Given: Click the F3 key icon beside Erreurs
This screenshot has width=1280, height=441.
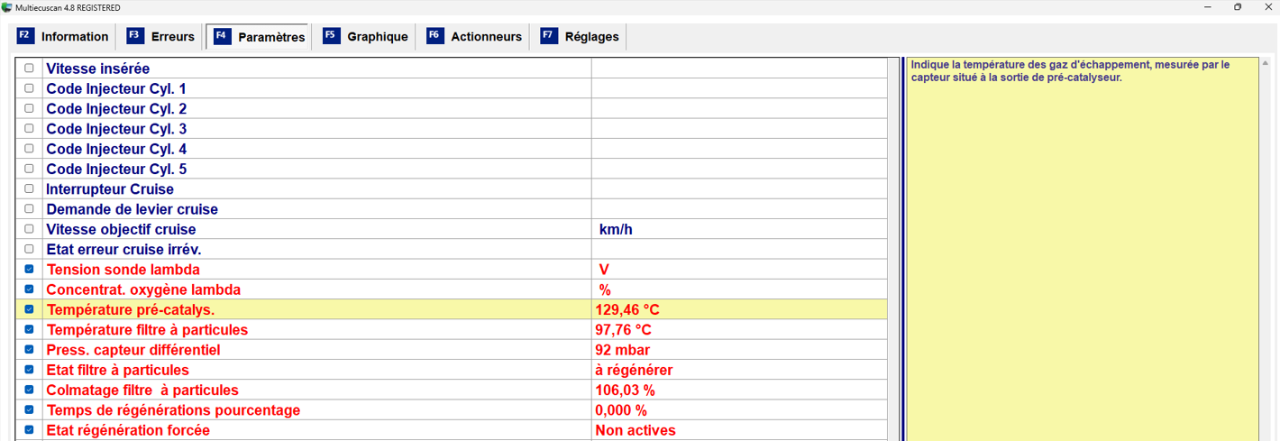Looking at the screenshot, I should point(135,36).
